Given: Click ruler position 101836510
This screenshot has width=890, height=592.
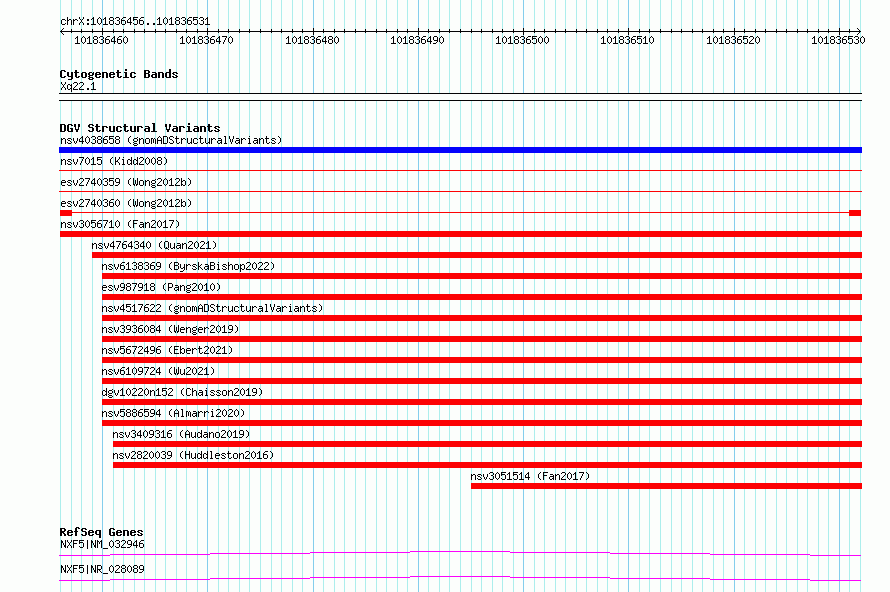Looking at the screenshot, I should [x=627, y=40].
